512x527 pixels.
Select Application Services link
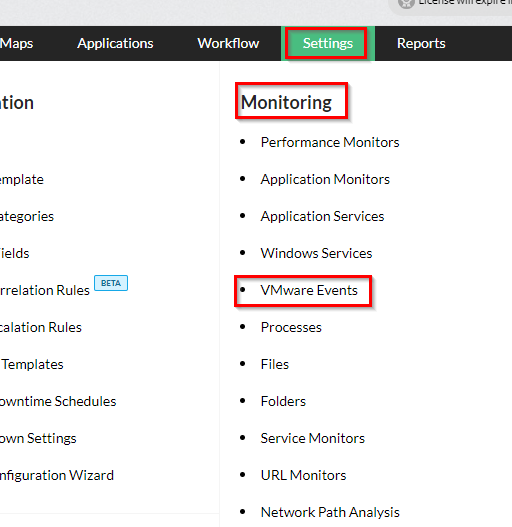click(x=322, y=216)
